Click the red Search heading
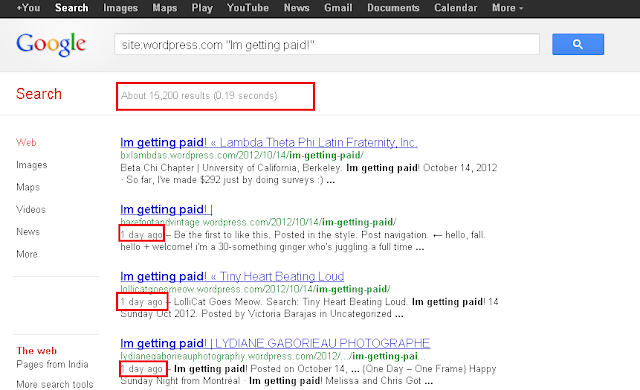Screen dimensions: 640x390 (x=39, y=94)
